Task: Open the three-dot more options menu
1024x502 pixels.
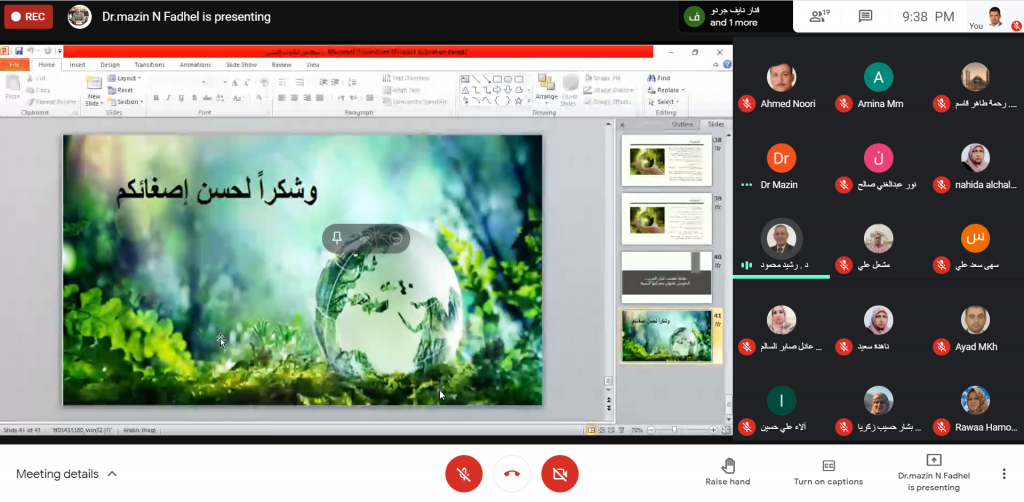Action: click(x=1004, y=473)
